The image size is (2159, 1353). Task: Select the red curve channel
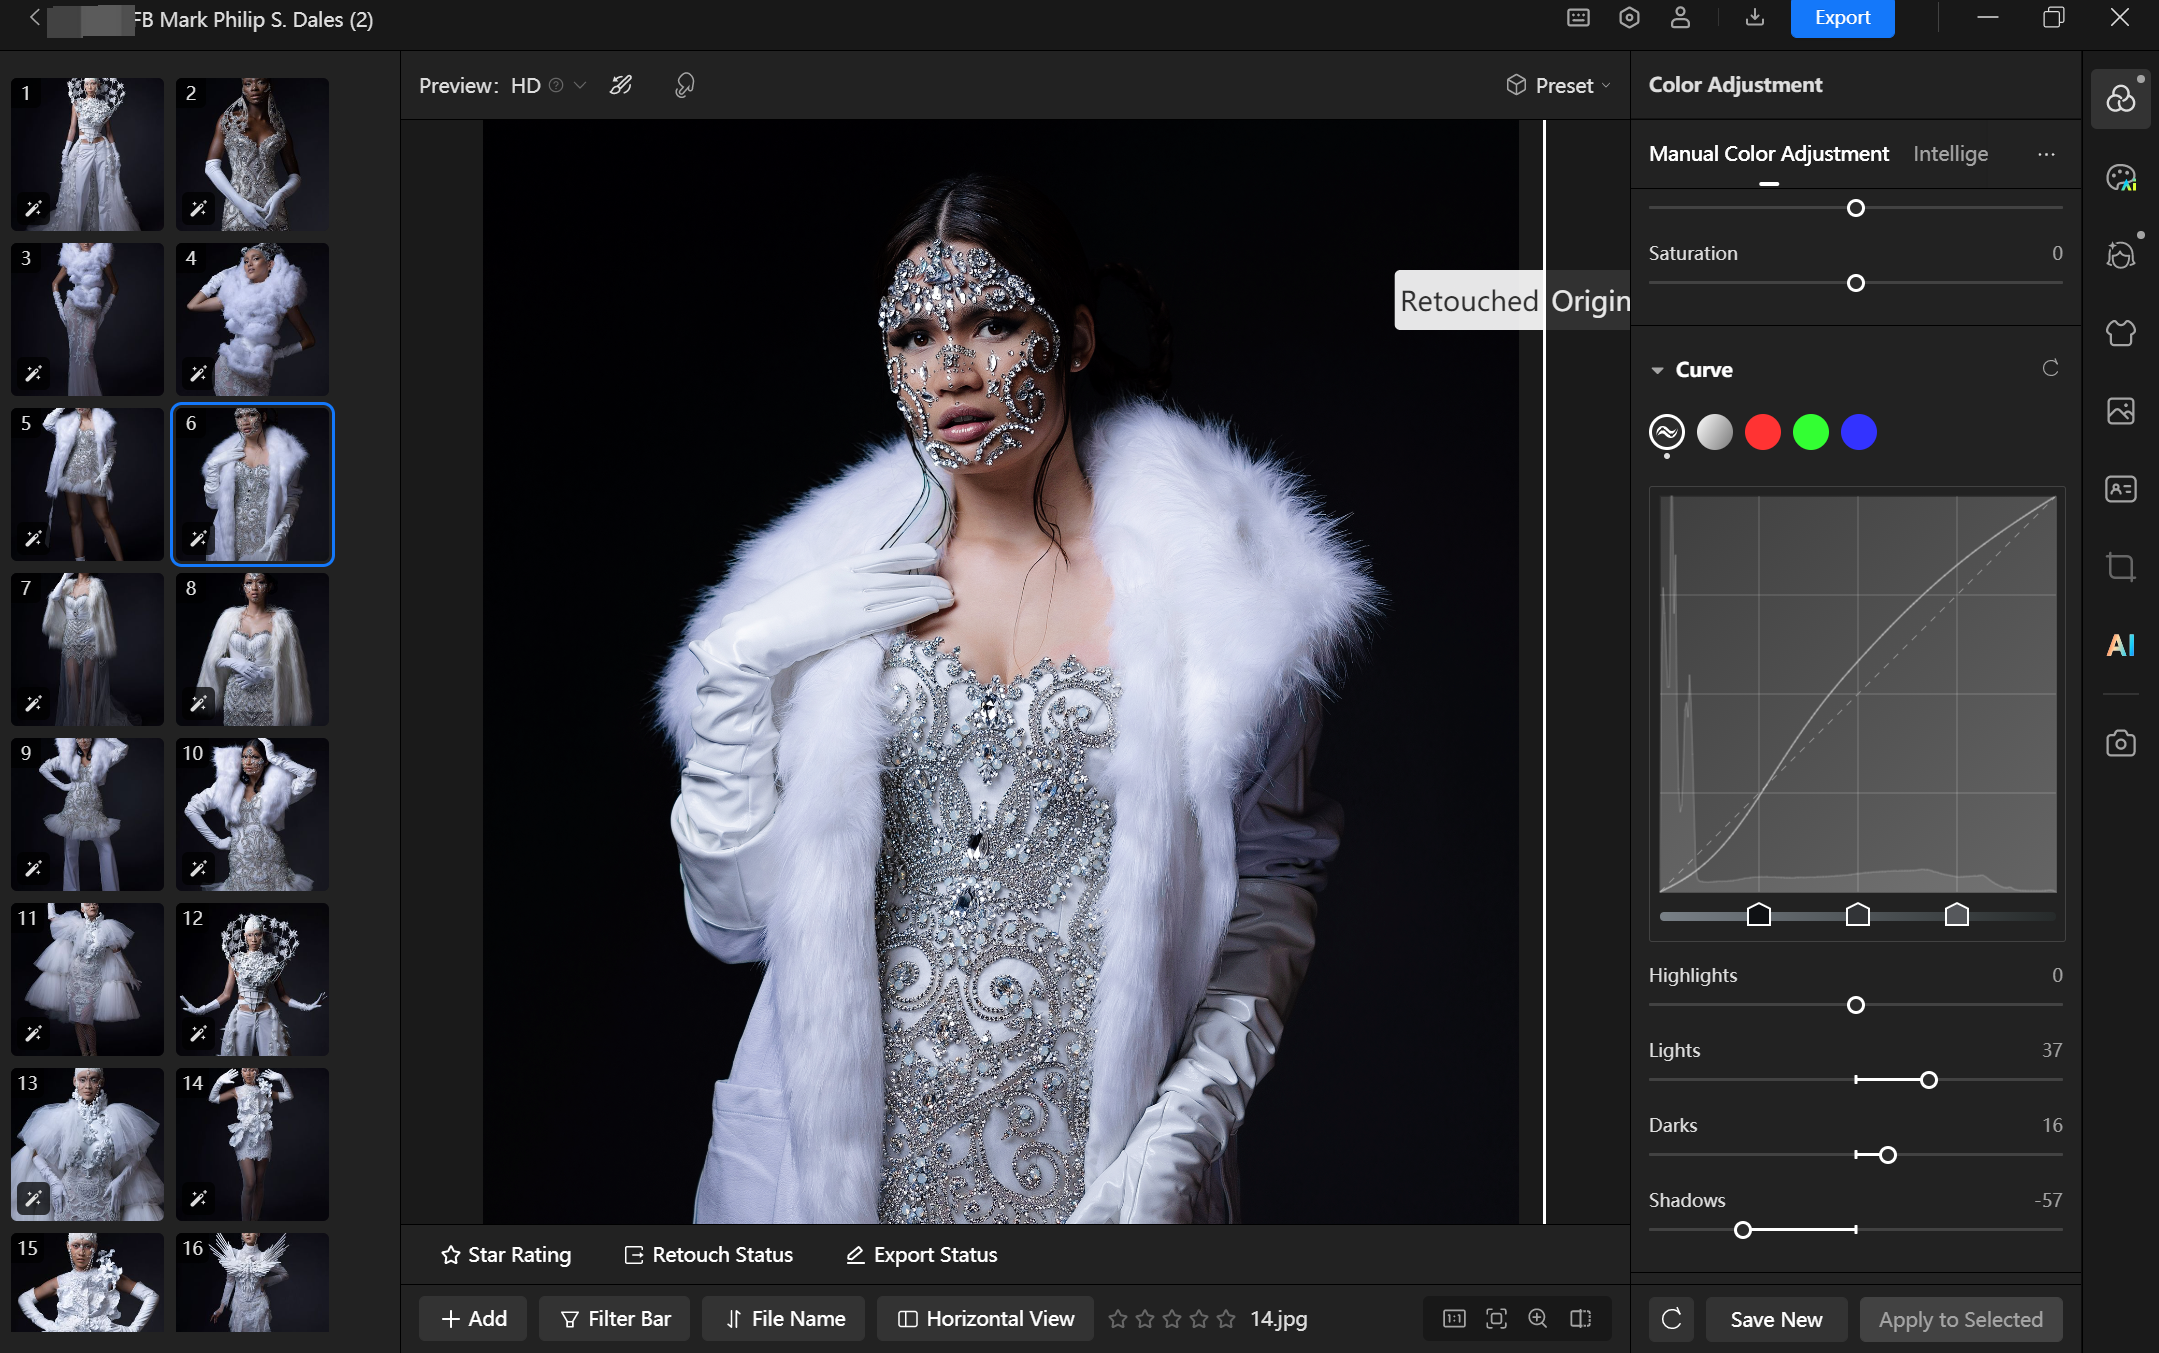pos(1762,432)
